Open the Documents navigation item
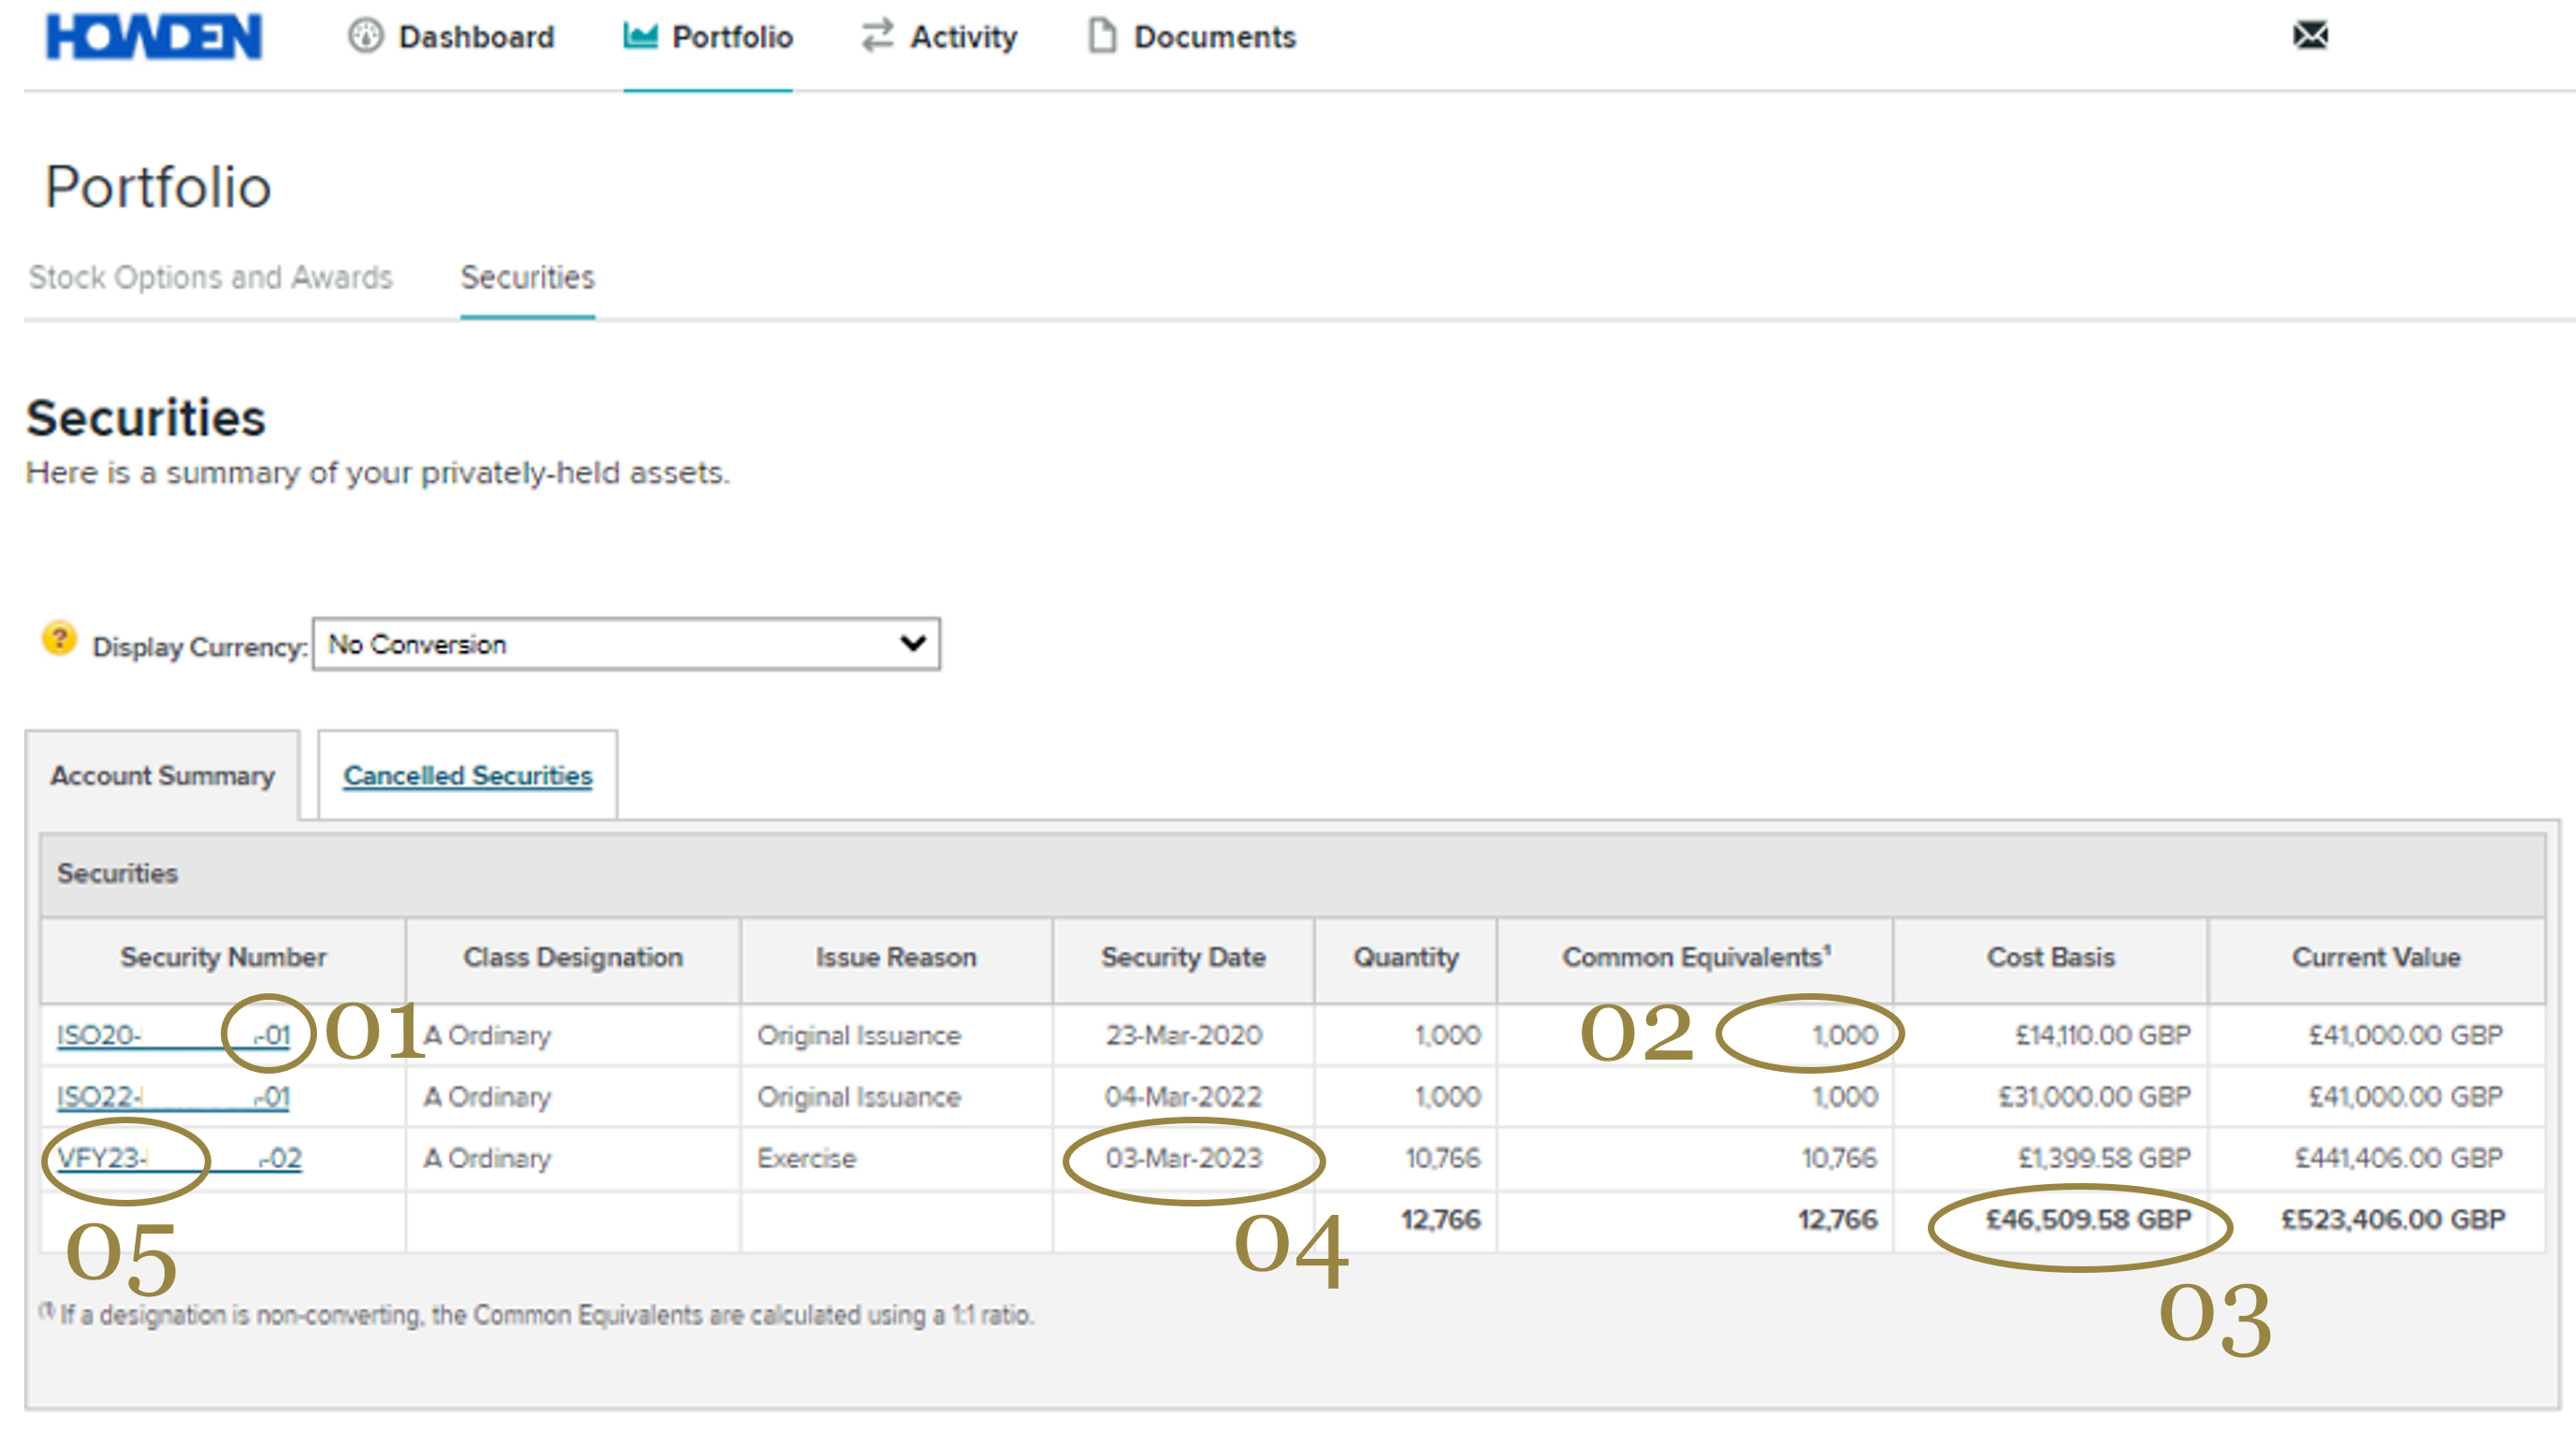Image resolution: width=2576 pixels, height=1430 pixels. [x=1214, y=37]
